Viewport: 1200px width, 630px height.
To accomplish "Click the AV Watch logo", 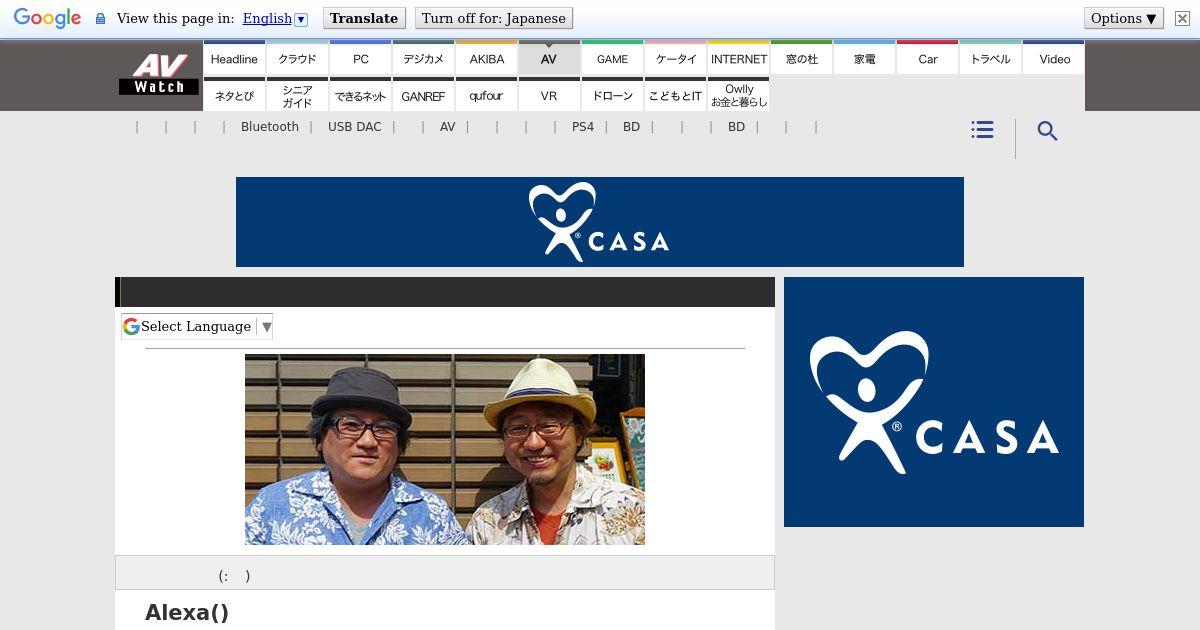I will point(159,75).
